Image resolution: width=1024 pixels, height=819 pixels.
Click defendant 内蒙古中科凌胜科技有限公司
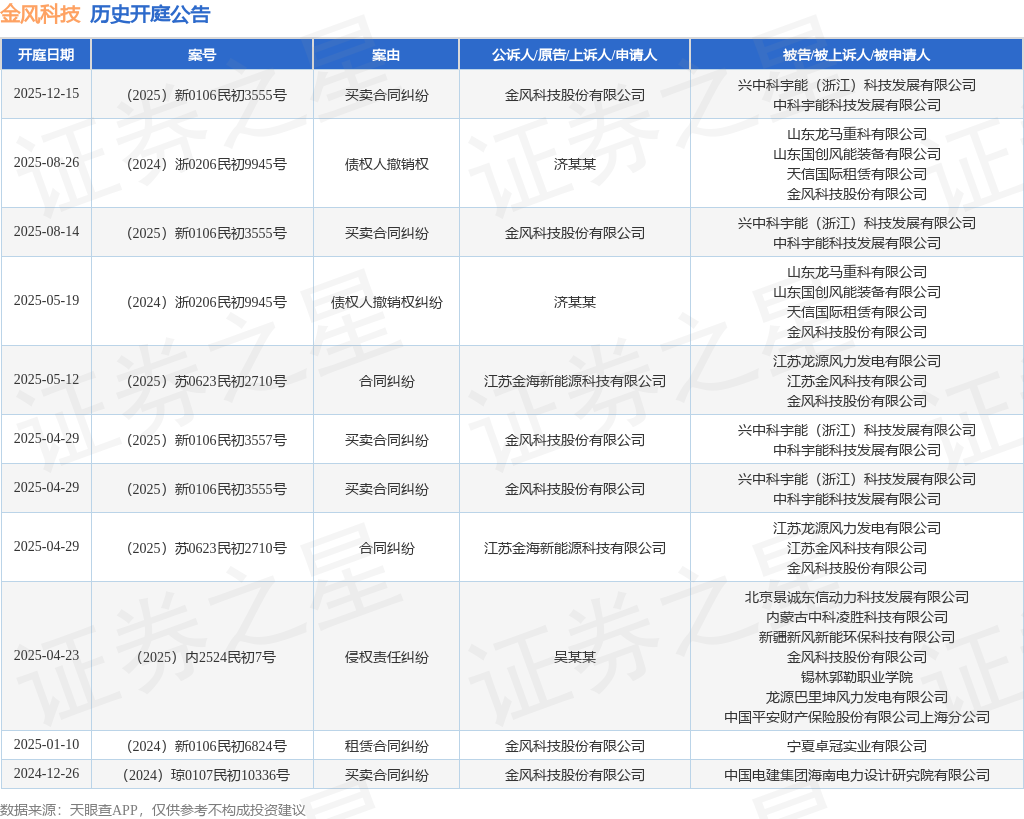tap(857, 617)
